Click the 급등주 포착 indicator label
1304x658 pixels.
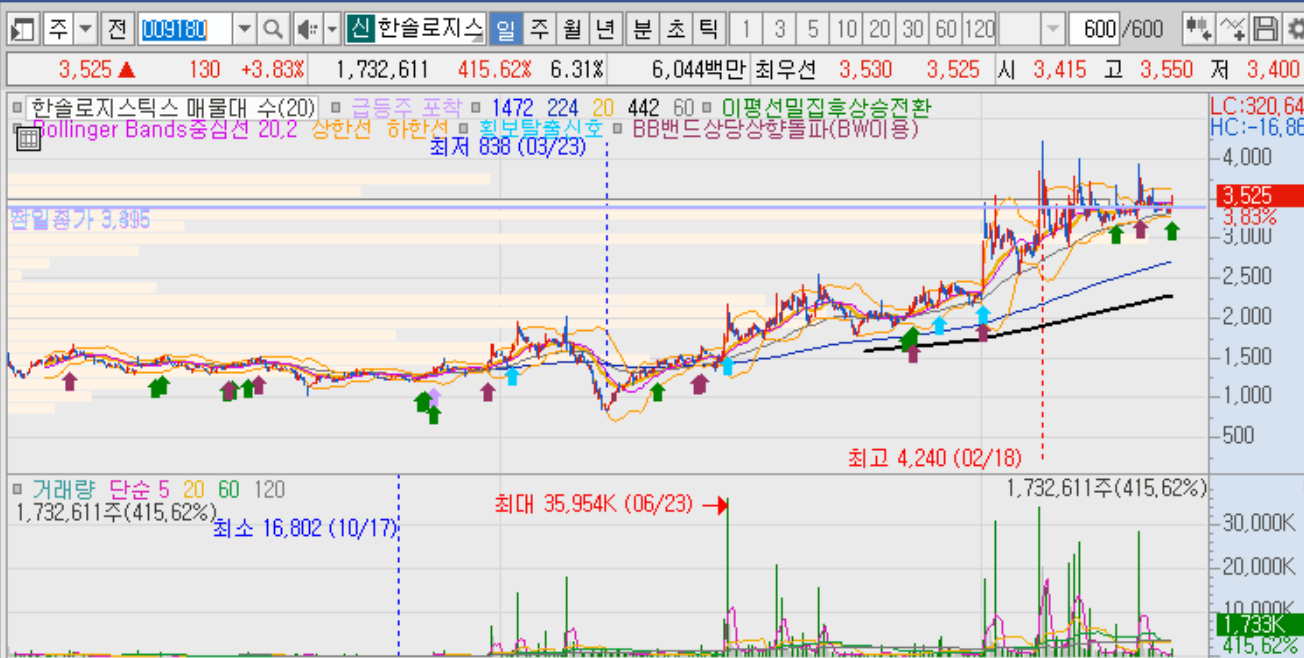405,106
